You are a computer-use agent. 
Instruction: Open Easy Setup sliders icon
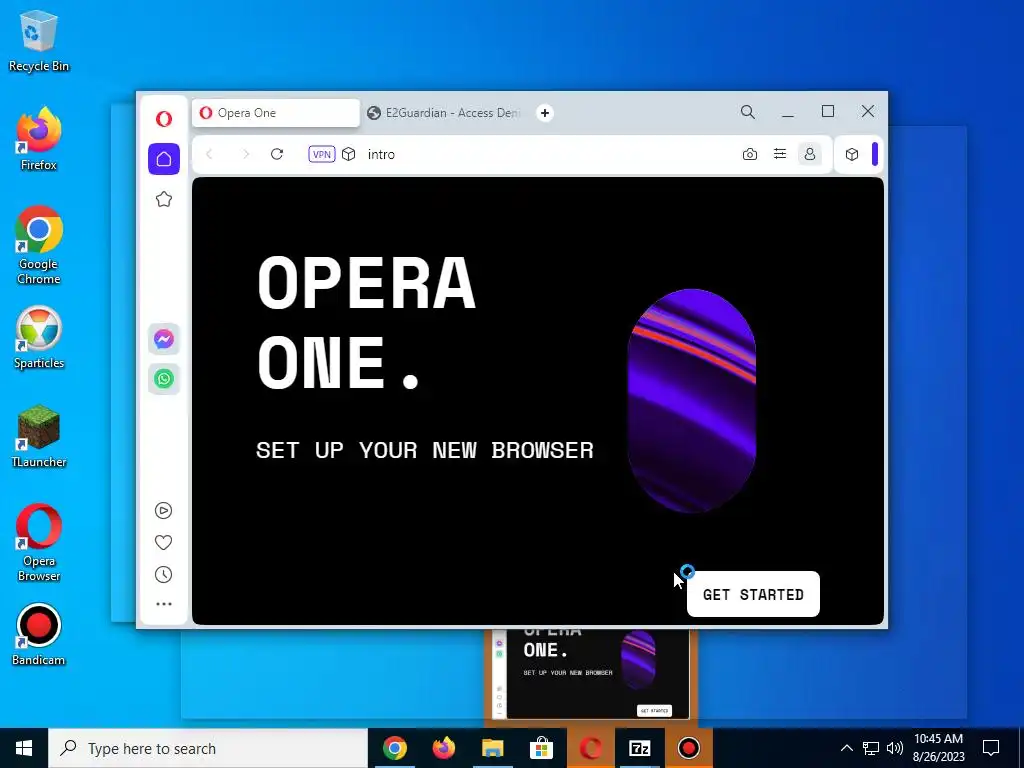pyautogui.click(x=780, y=154)
